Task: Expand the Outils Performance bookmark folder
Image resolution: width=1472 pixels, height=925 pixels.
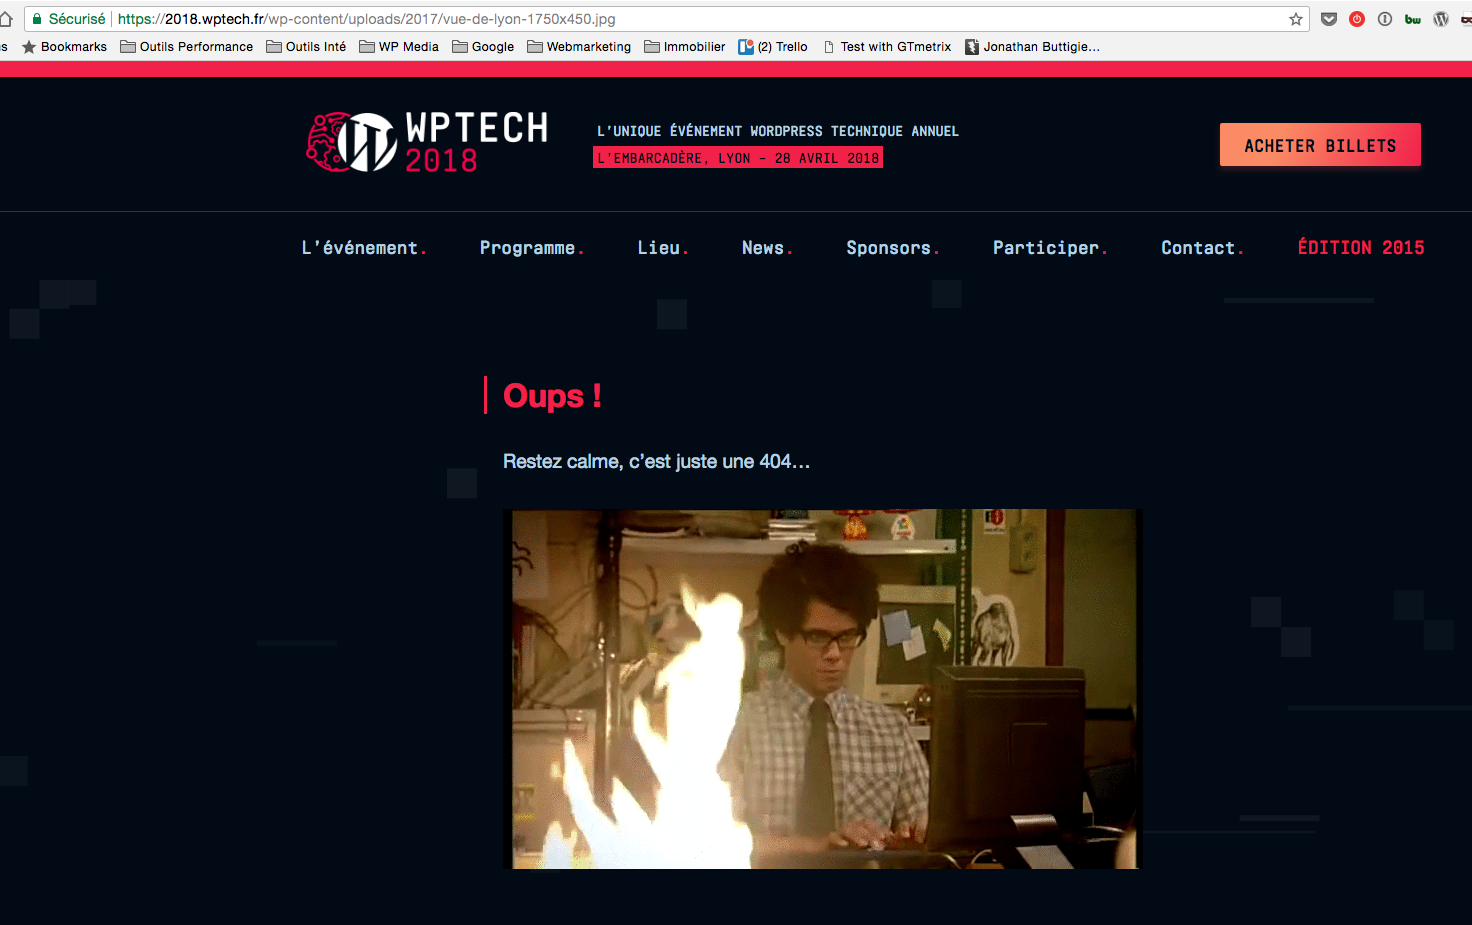Action: (187, 47)
